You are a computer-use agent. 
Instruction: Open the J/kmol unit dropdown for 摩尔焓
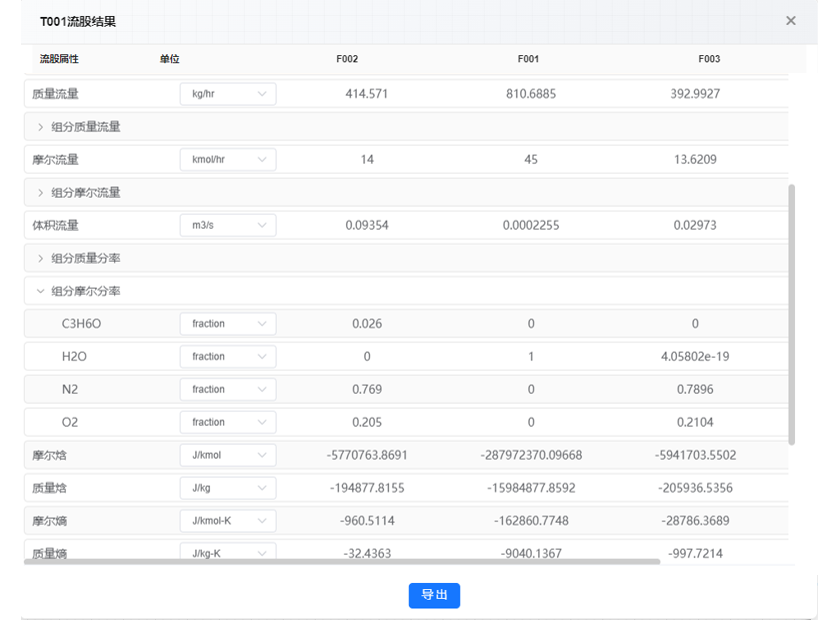click(x=228, y=455)
